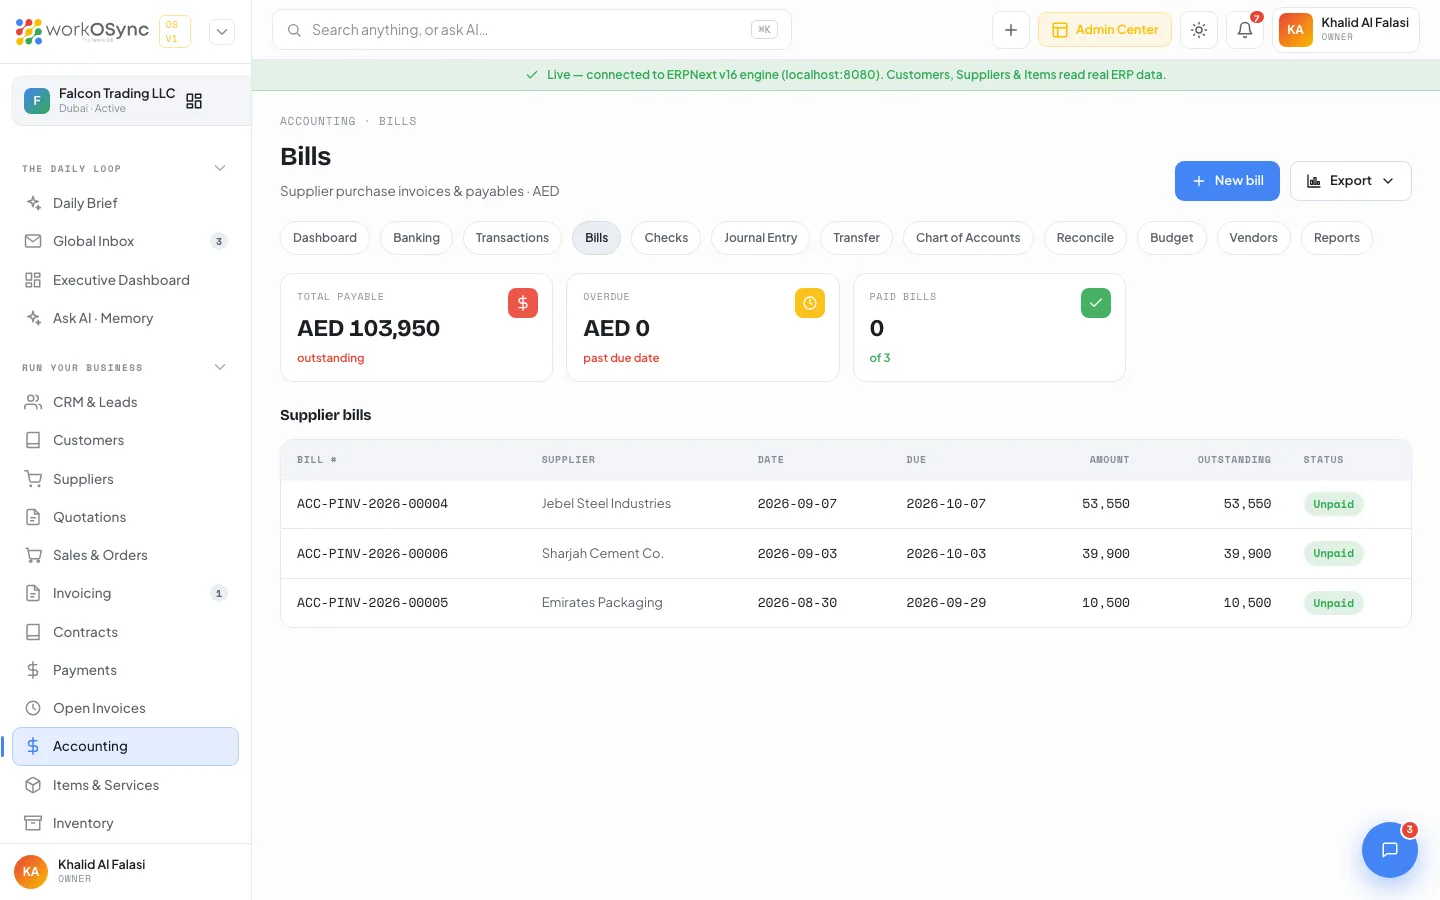This screenshot has height=900, width=1440.
Task: Switch to the Banking tab
Action: click(x=416, y=238)
